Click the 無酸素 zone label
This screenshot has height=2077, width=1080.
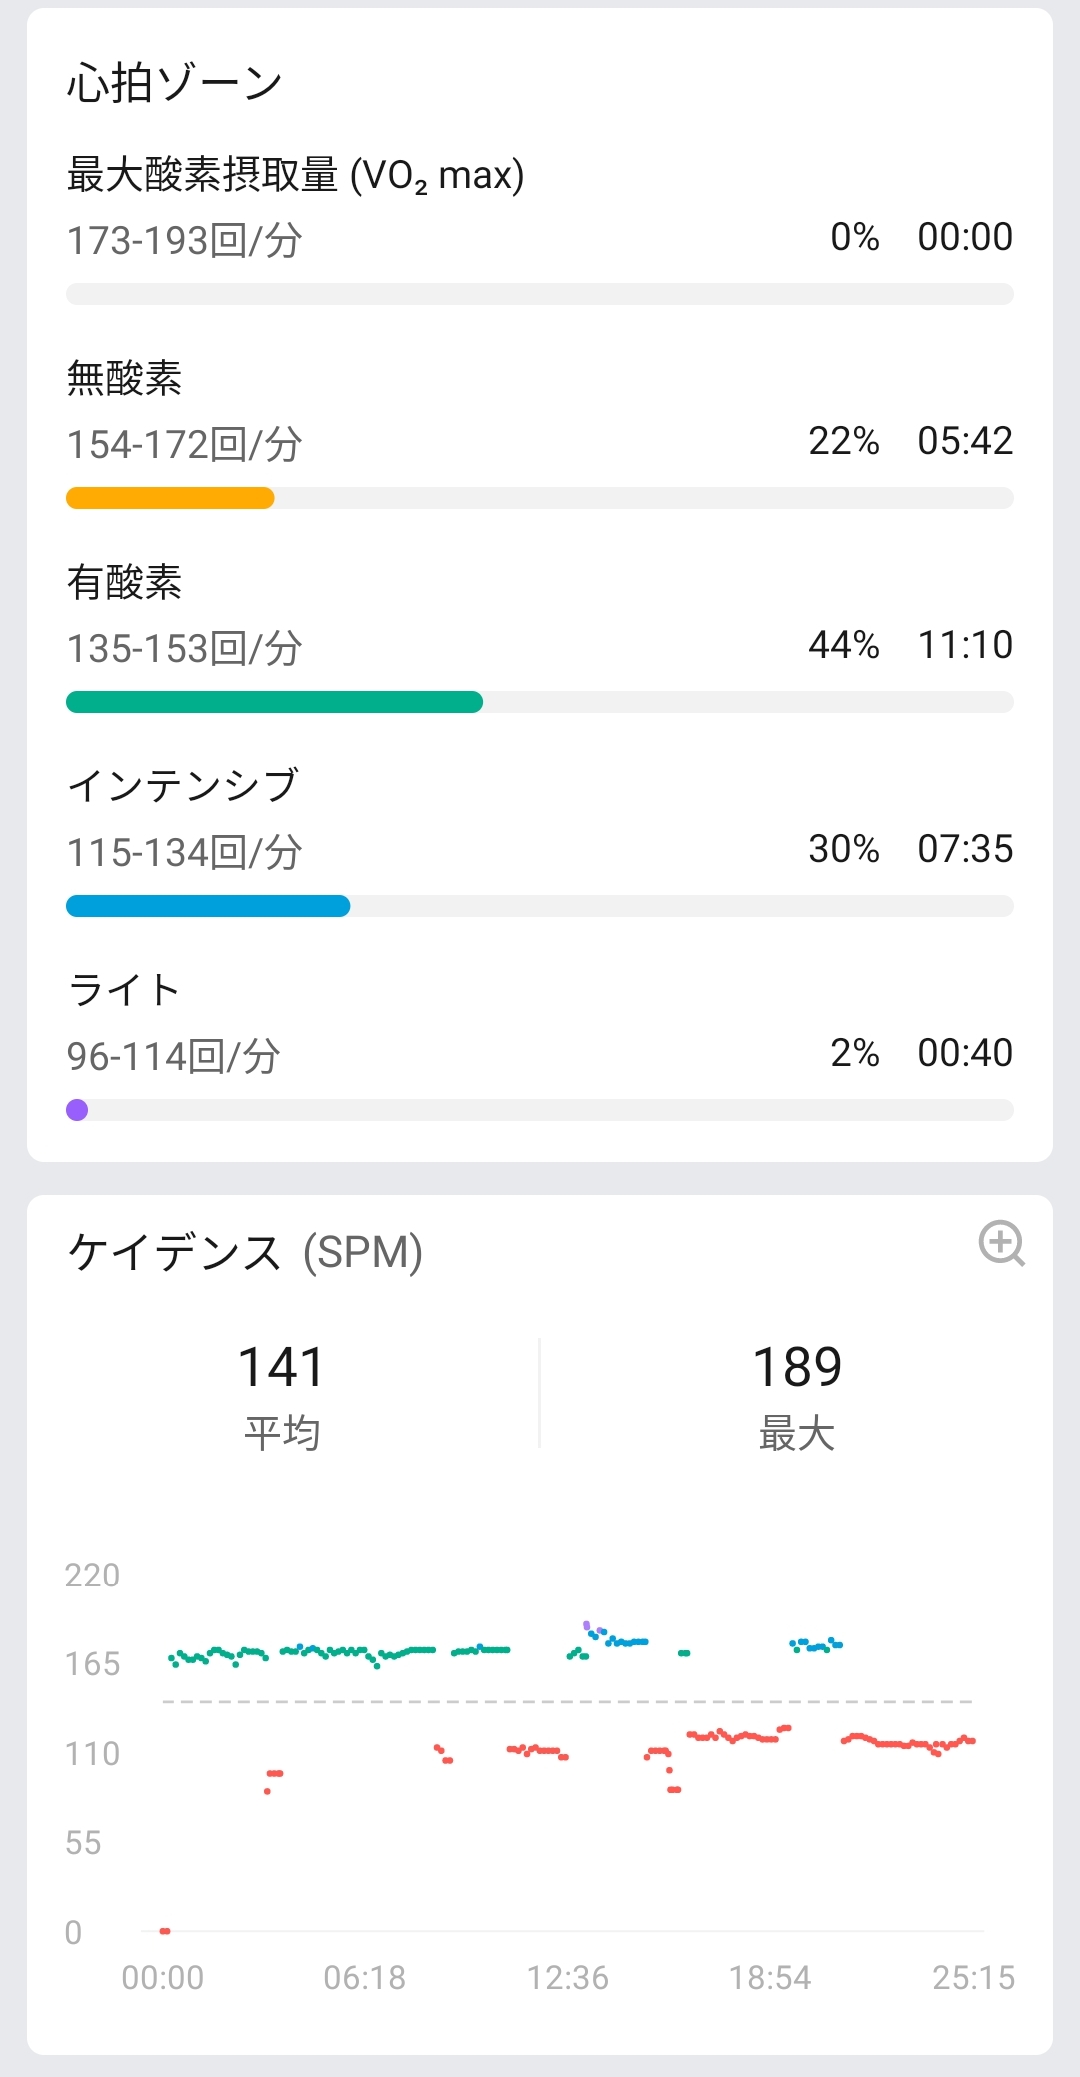(x=124, y=379)
